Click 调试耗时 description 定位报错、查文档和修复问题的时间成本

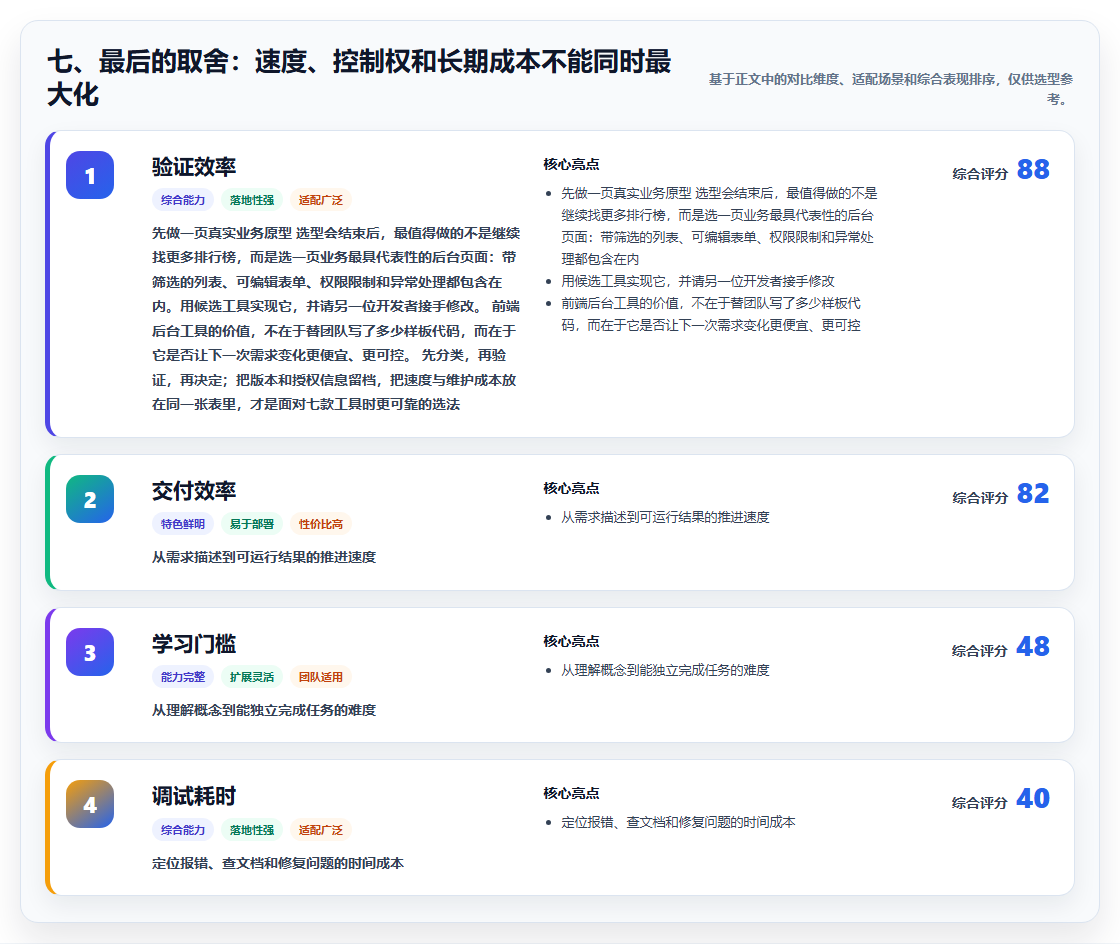click(278, 863)
